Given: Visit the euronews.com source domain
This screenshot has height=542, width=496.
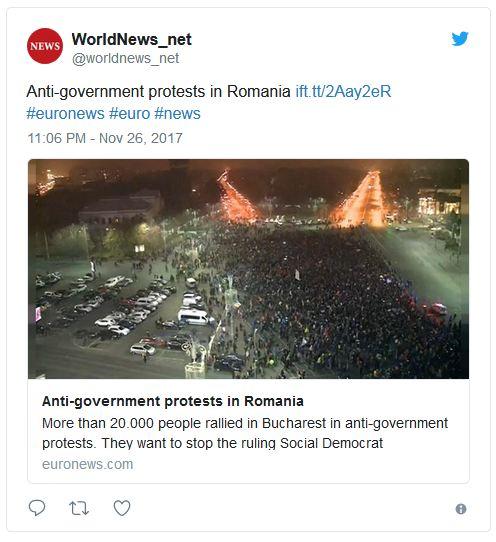Looking at the screenshot, I should click(x=87, y=464).
